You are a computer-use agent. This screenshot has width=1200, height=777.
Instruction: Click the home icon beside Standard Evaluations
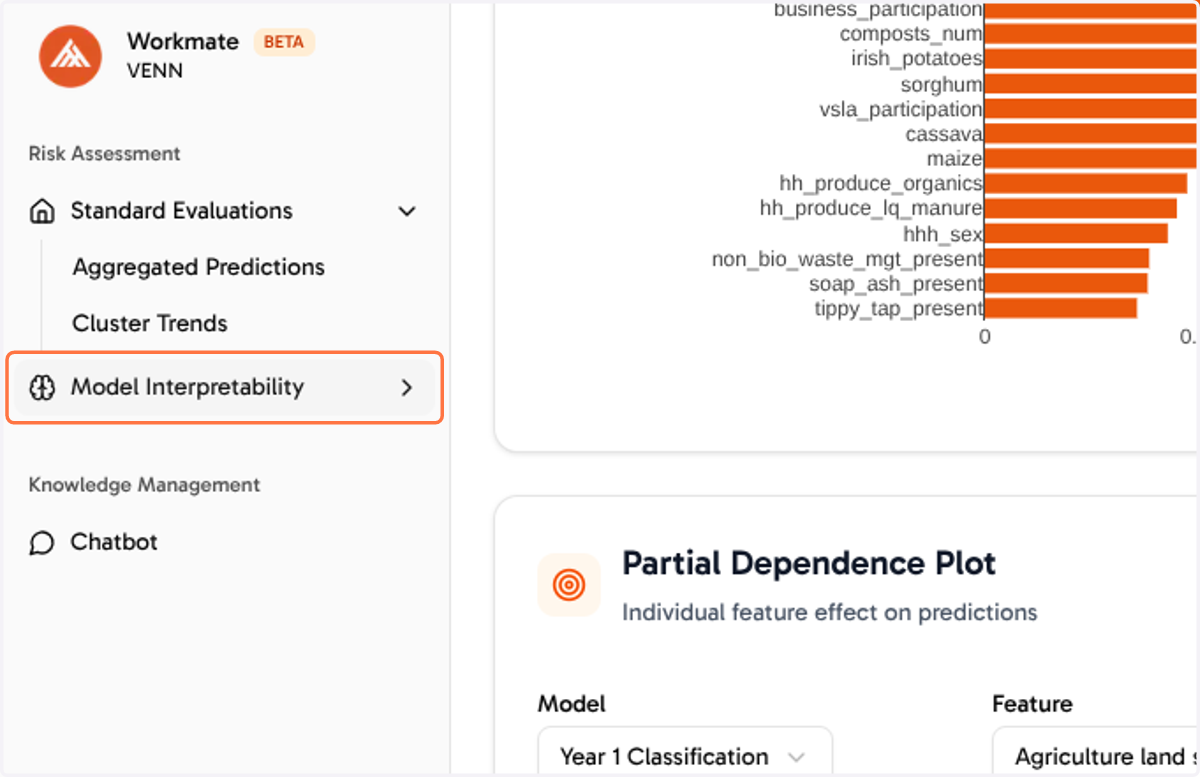(x=42, y=211)
